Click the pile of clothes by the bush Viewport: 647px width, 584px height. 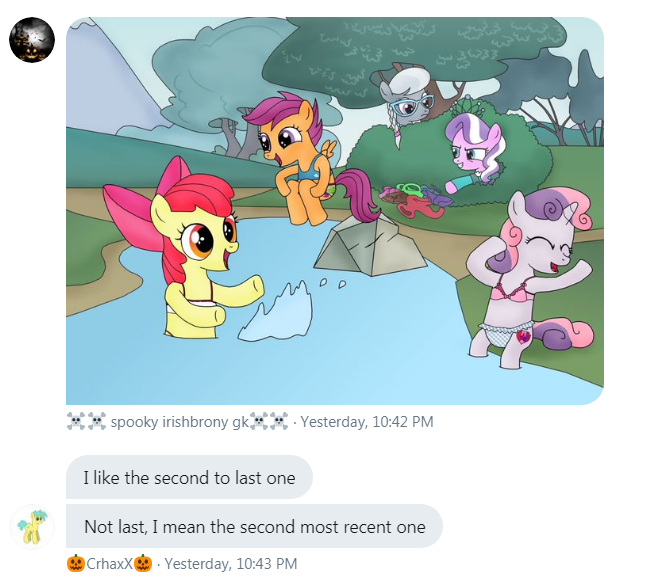point(416,201)
